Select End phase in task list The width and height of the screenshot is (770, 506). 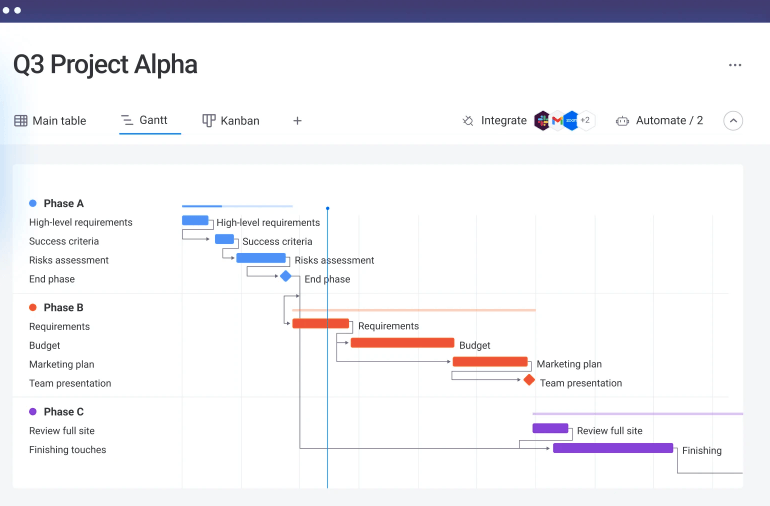pos(52,279)
